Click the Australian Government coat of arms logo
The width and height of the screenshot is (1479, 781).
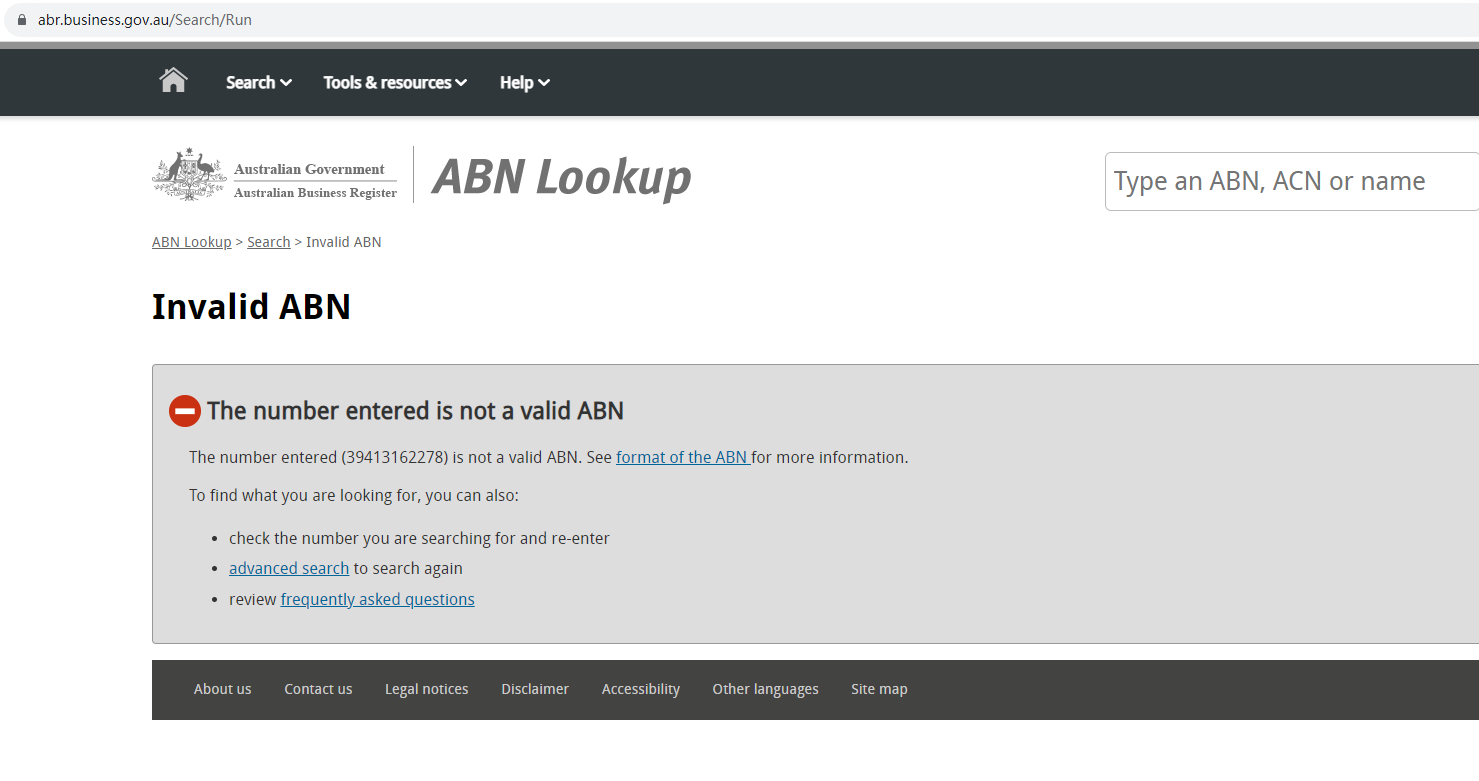190,174
